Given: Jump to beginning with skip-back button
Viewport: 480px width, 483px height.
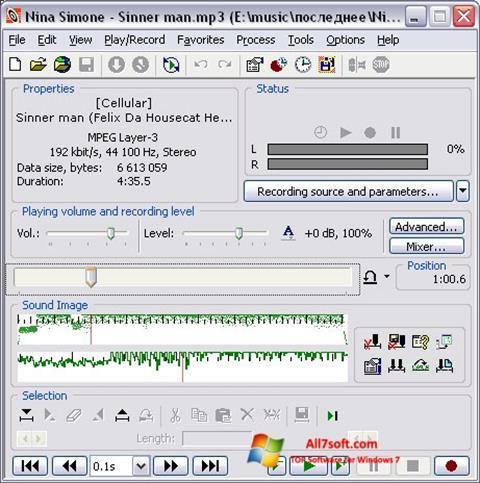Looking at the screenshot, I should 30,466.
